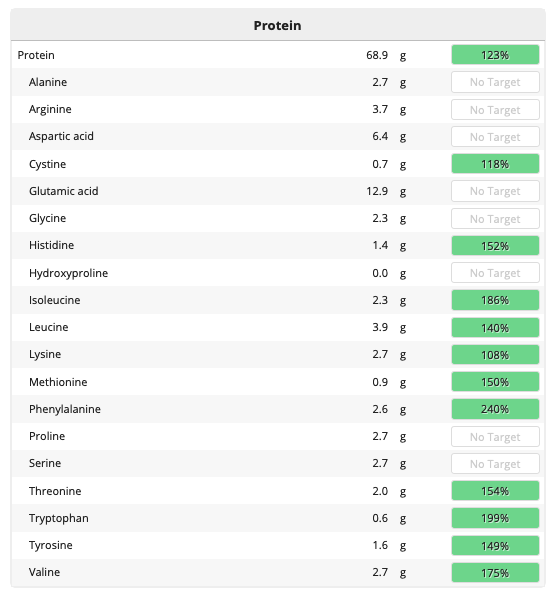The image size is (556, 597).
Task: Open the Glutamic acid No Target box
Action: tap(495, 191)
